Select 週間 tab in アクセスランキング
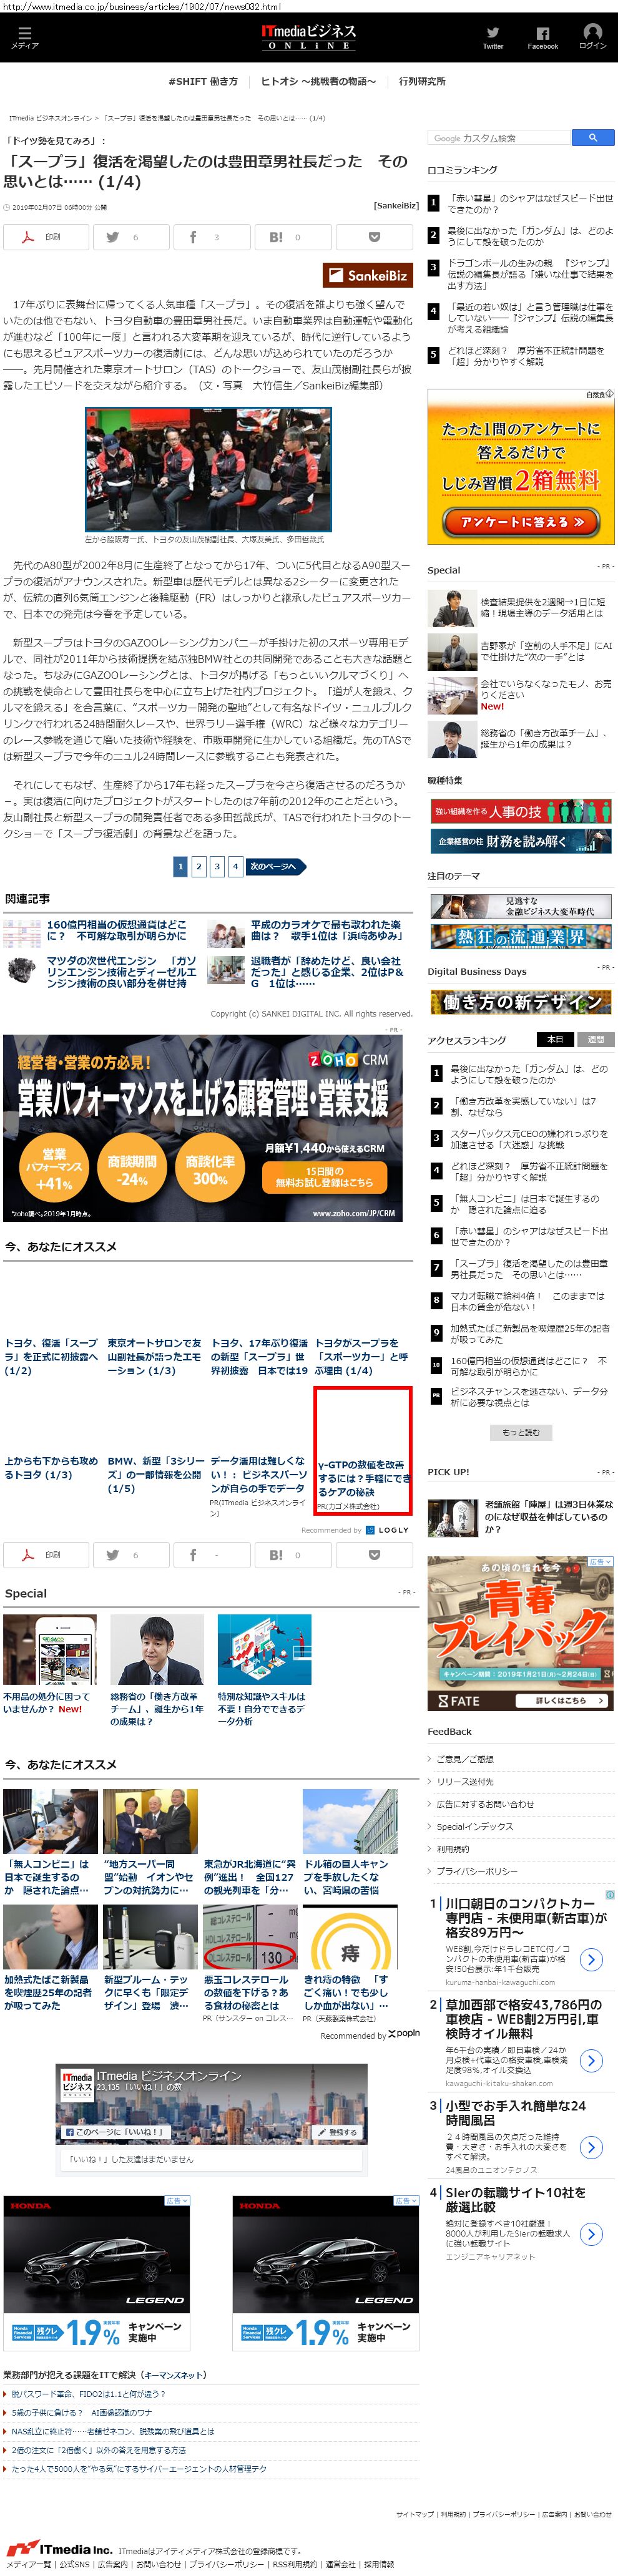 click(595, 1040)
